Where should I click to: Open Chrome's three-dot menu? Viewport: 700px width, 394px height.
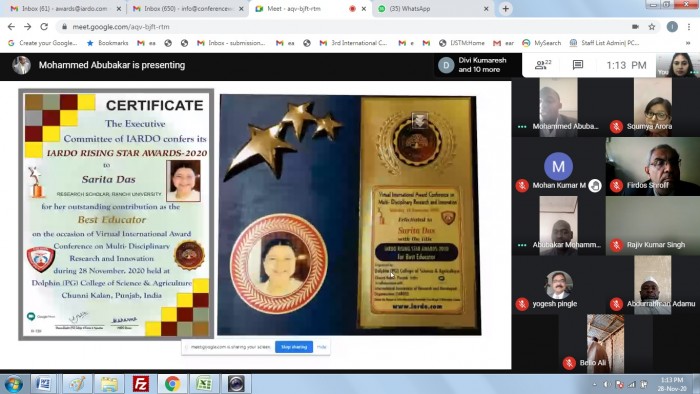(x=689, y=27)
